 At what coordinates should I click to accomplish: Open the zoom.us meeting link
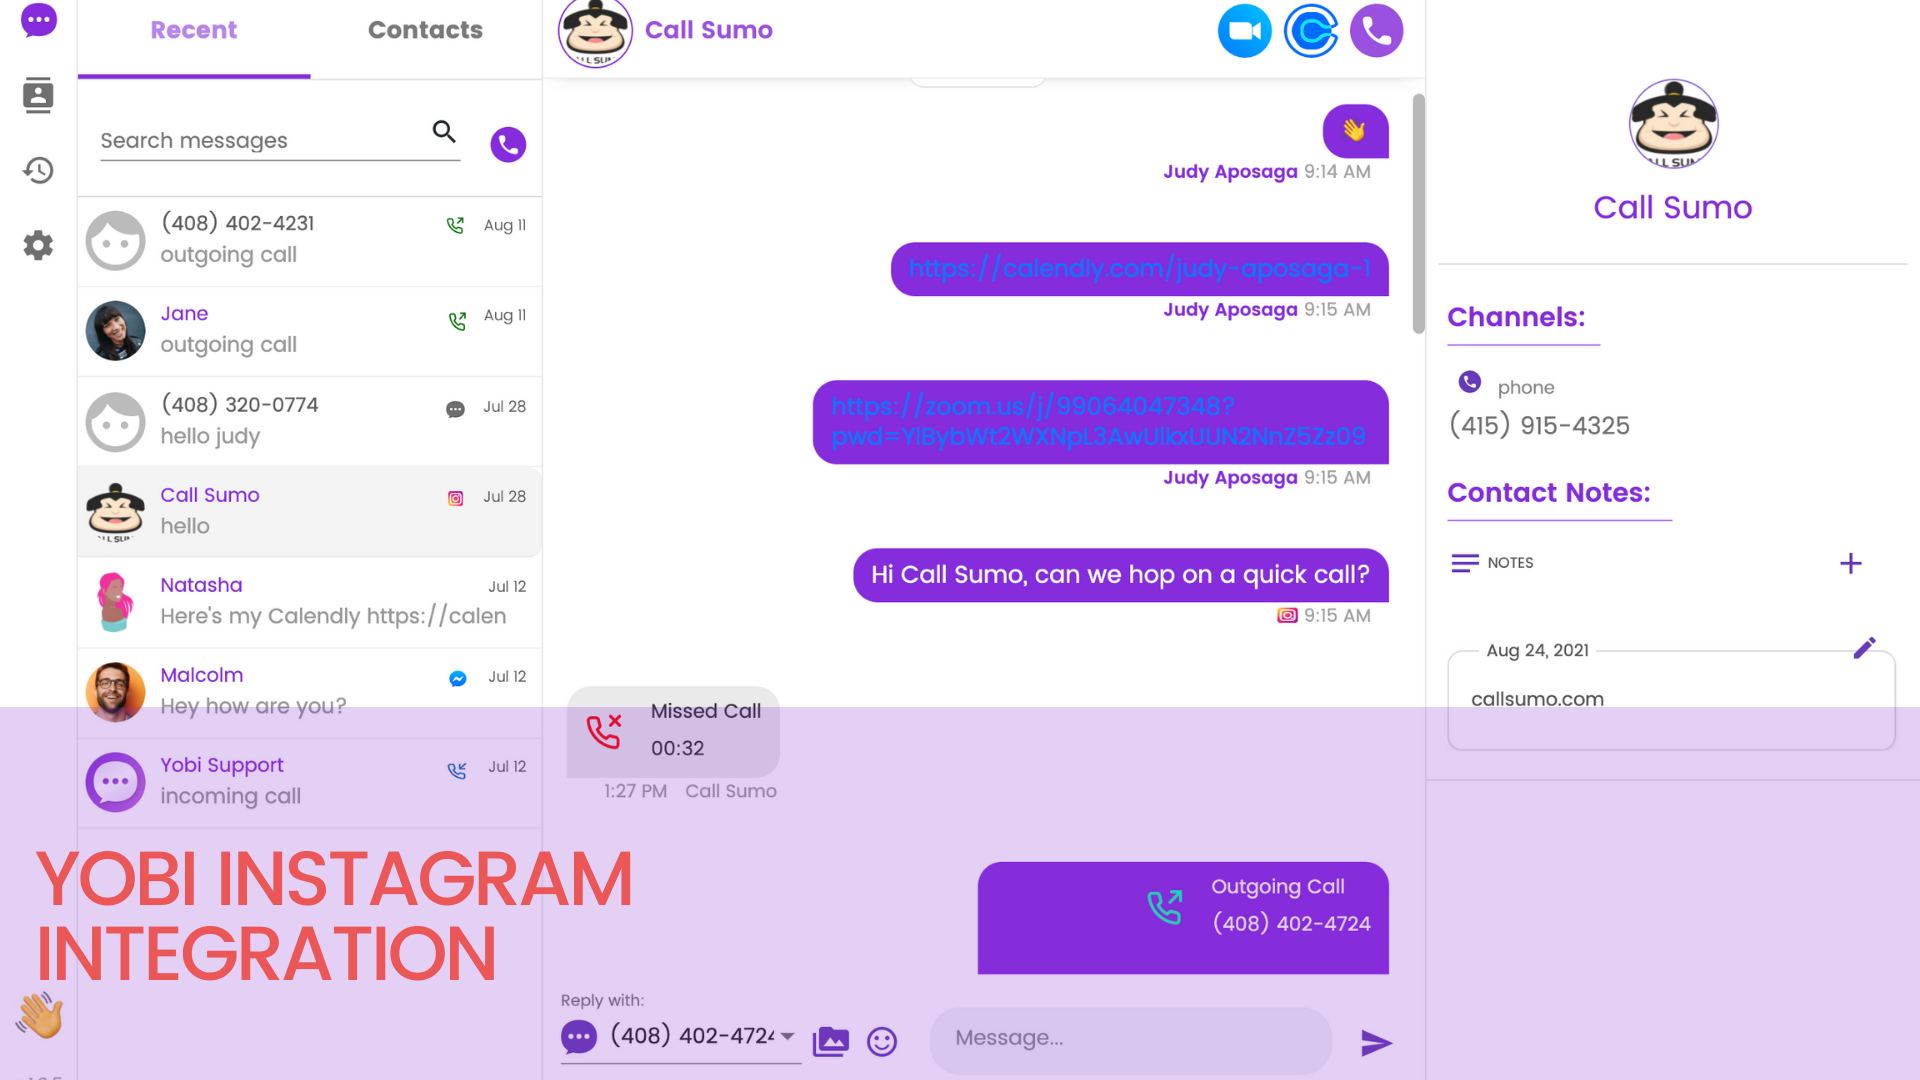point(1098,421)
